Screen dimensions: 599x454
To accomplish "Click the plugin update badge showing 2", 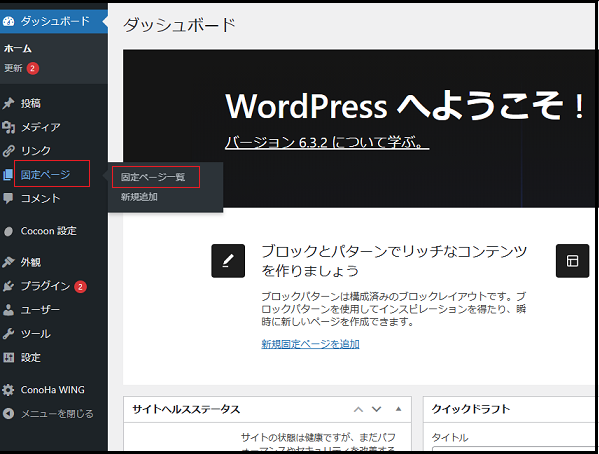I will pyautogui.click(x=80, y=287).
